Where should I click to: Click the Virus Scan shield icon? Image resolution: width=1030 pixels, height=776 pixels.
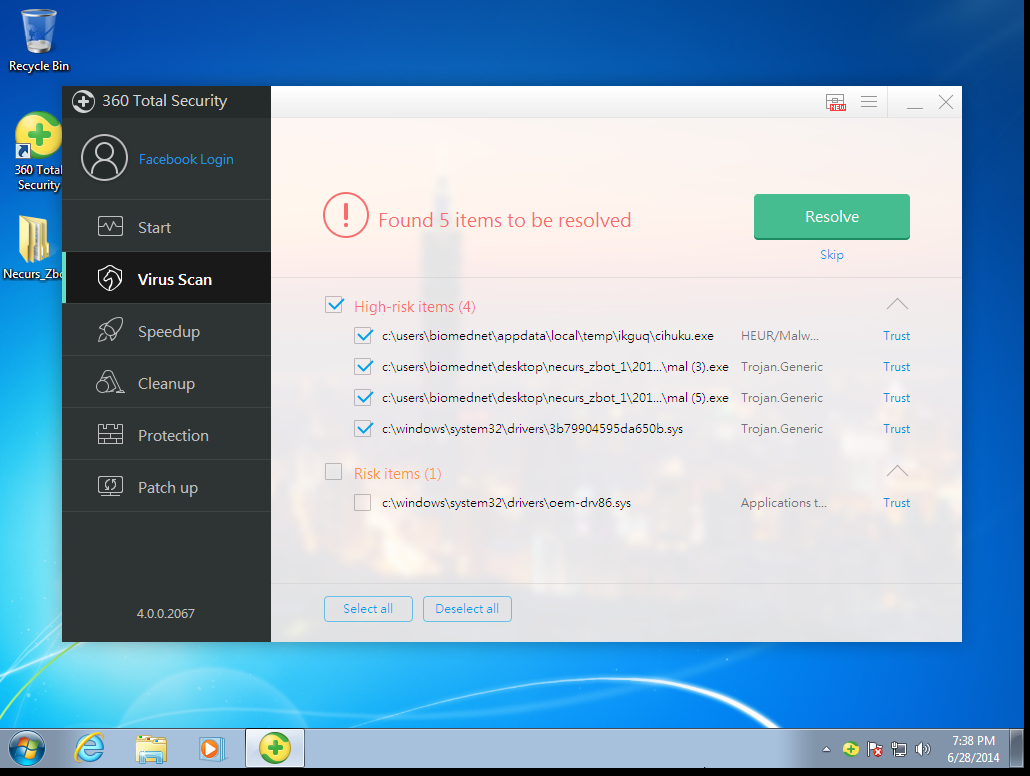[110, 279]
